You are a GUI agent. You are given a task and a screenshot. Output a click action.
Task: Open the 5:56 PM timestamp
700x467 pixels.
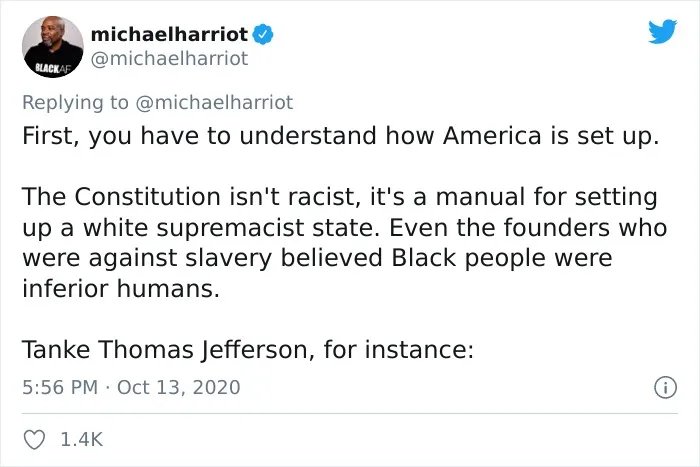60,387
